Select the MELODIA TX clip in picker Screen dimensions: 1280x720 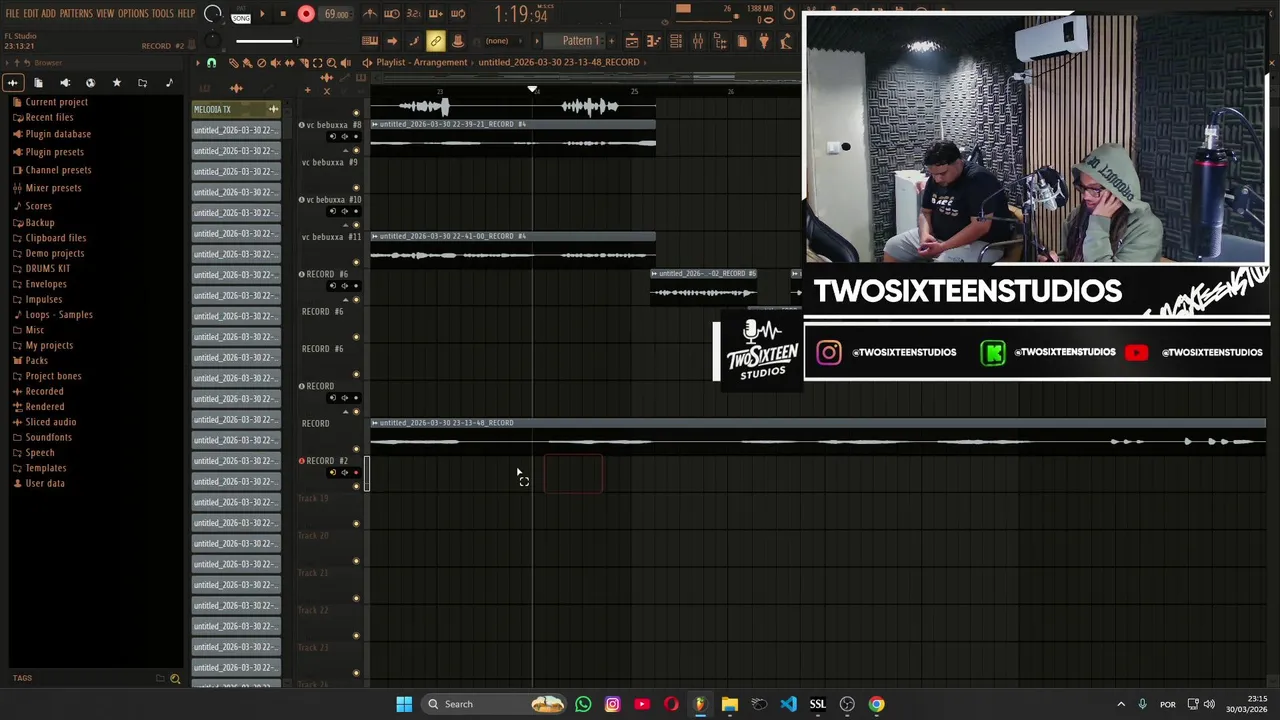coord(236,109)
